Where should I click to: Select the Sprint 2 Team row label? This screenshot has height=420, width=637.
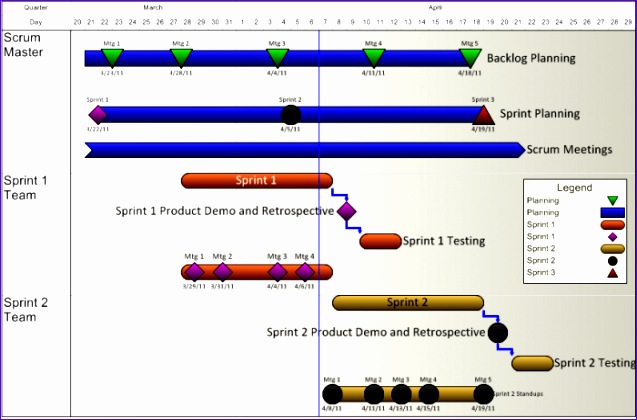click(26, 310)
